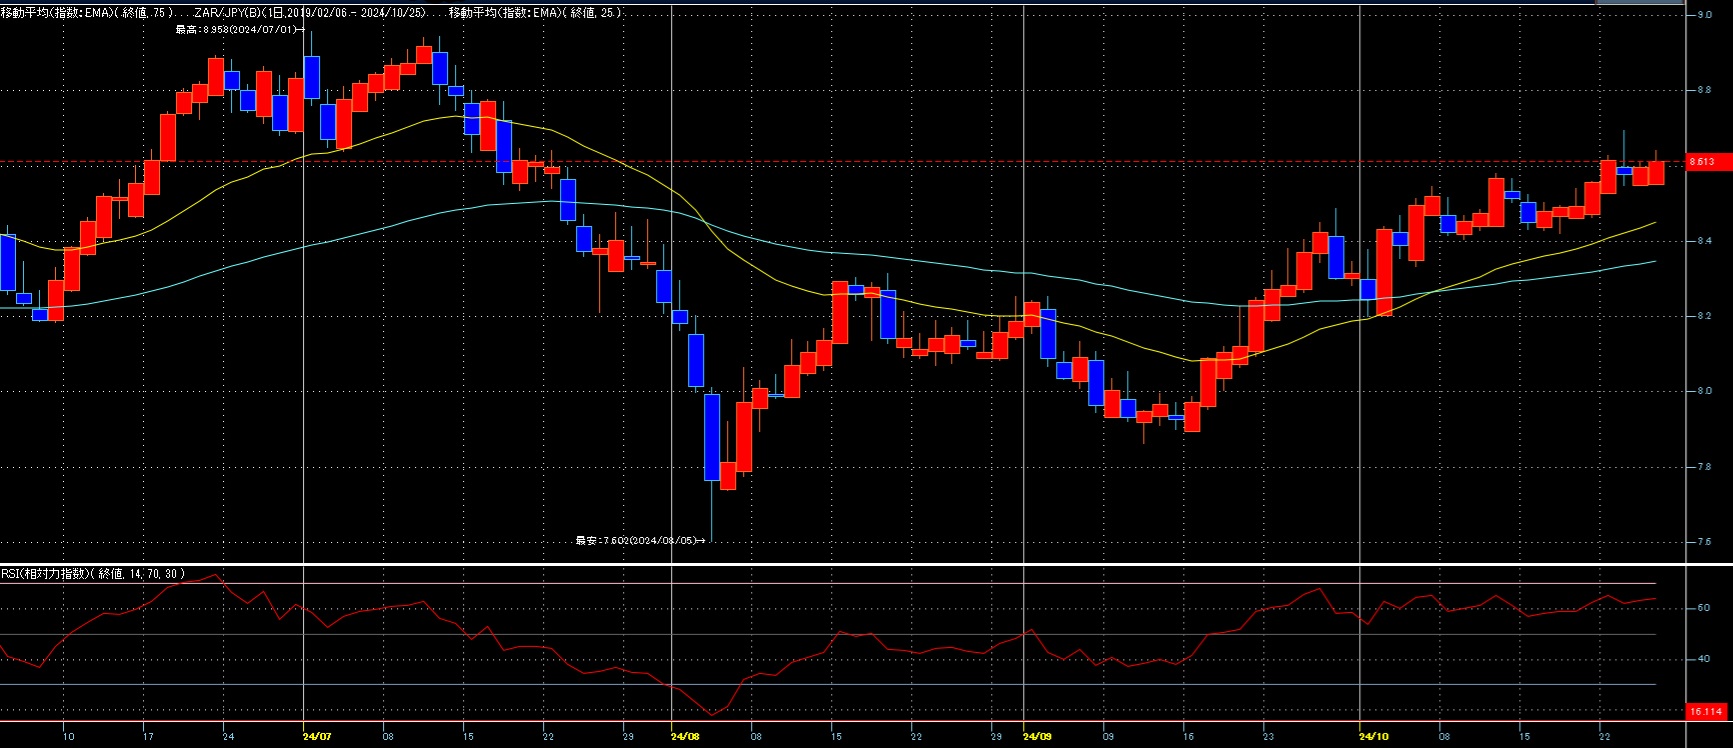
Task: Click the 7.8 price scale label
Action: click(1704, 467)
